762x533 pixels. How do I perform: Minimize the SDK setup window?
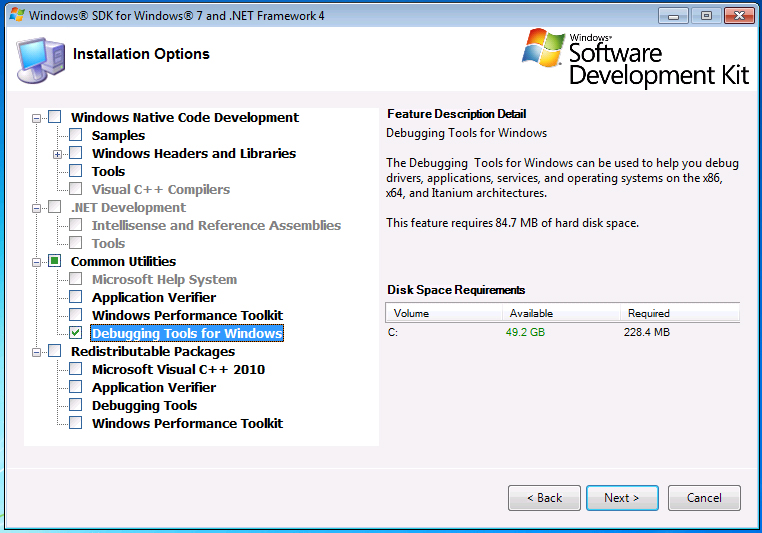pos(673,16)
